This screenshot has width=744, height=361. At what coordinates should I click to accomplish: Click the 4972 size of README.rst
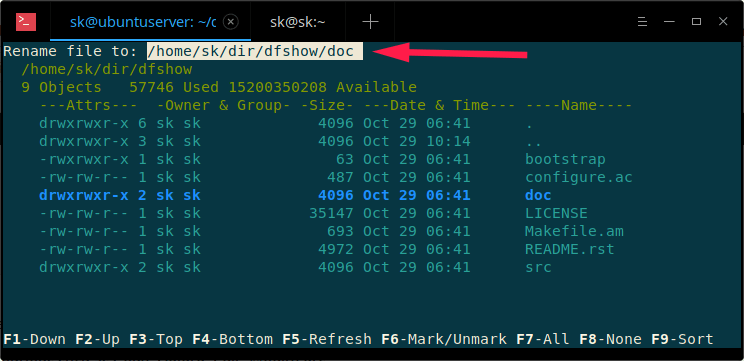[336, 250]
